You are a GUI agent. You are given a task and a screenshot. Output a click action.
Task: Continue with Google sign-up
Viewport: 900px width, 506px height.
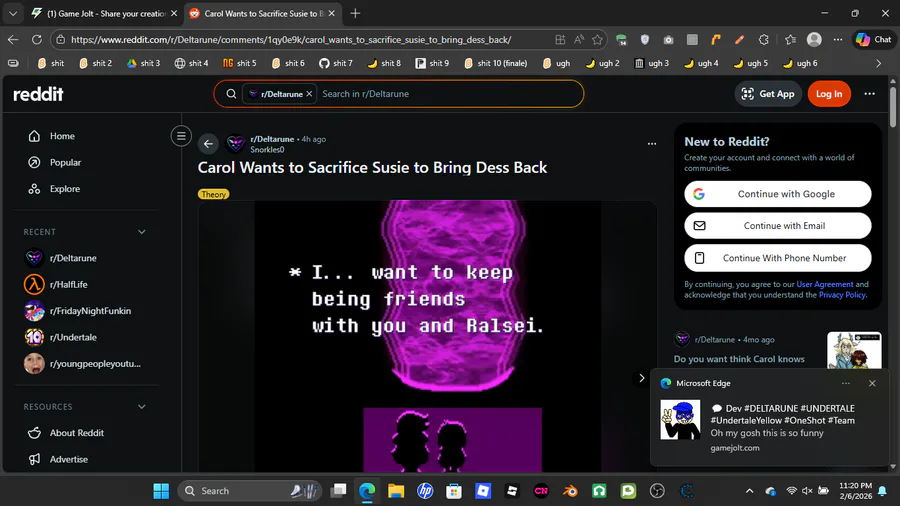tap(777, 194)
